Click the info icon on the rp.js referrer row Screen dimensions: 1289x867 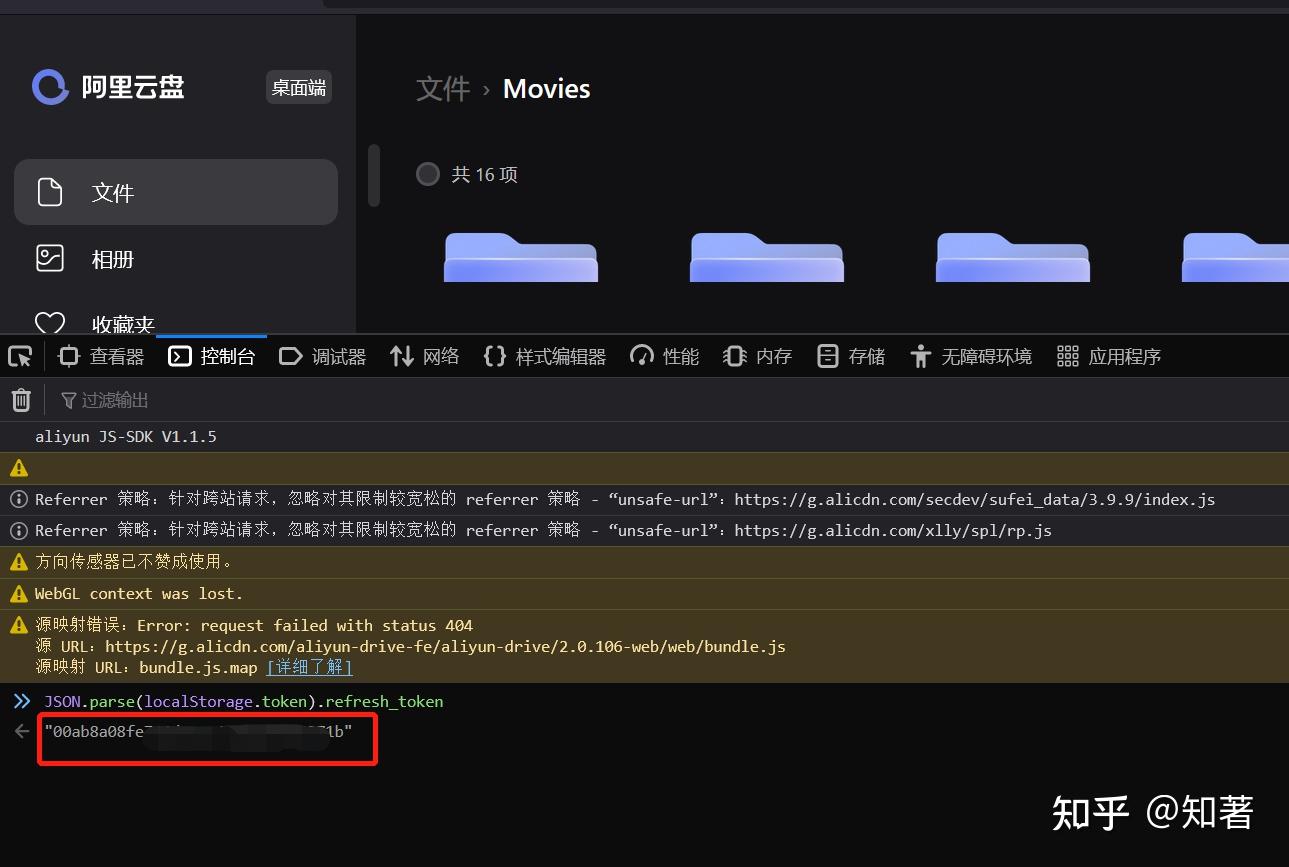[x=19, y=530]
